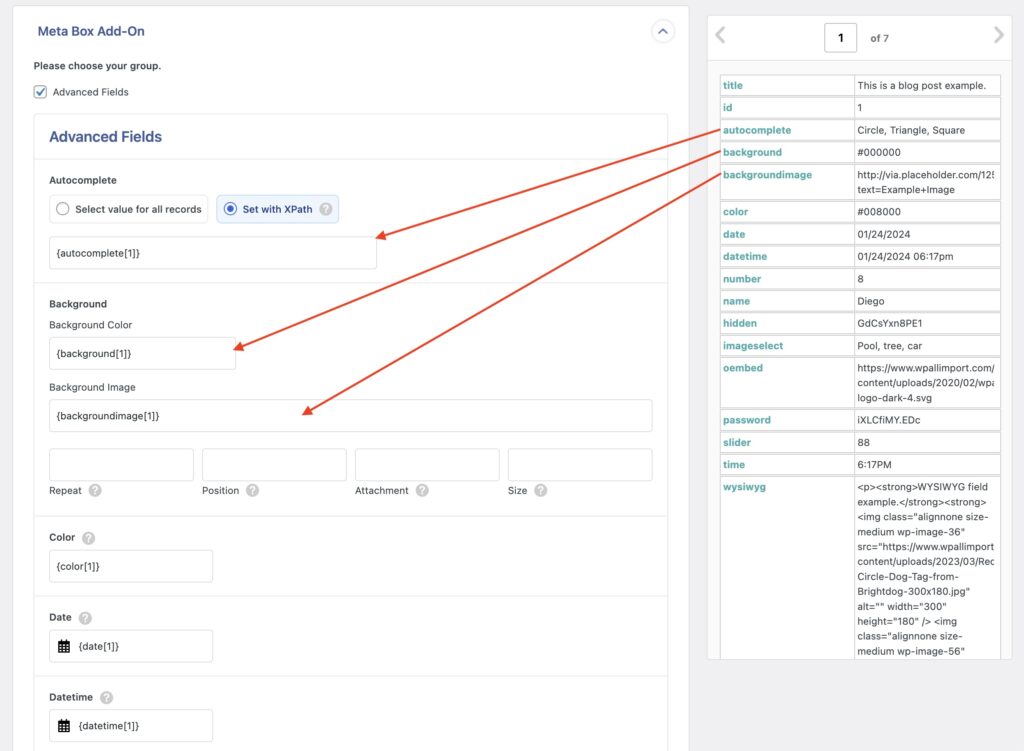Click the help icon next to Size

tap(540, 491)
